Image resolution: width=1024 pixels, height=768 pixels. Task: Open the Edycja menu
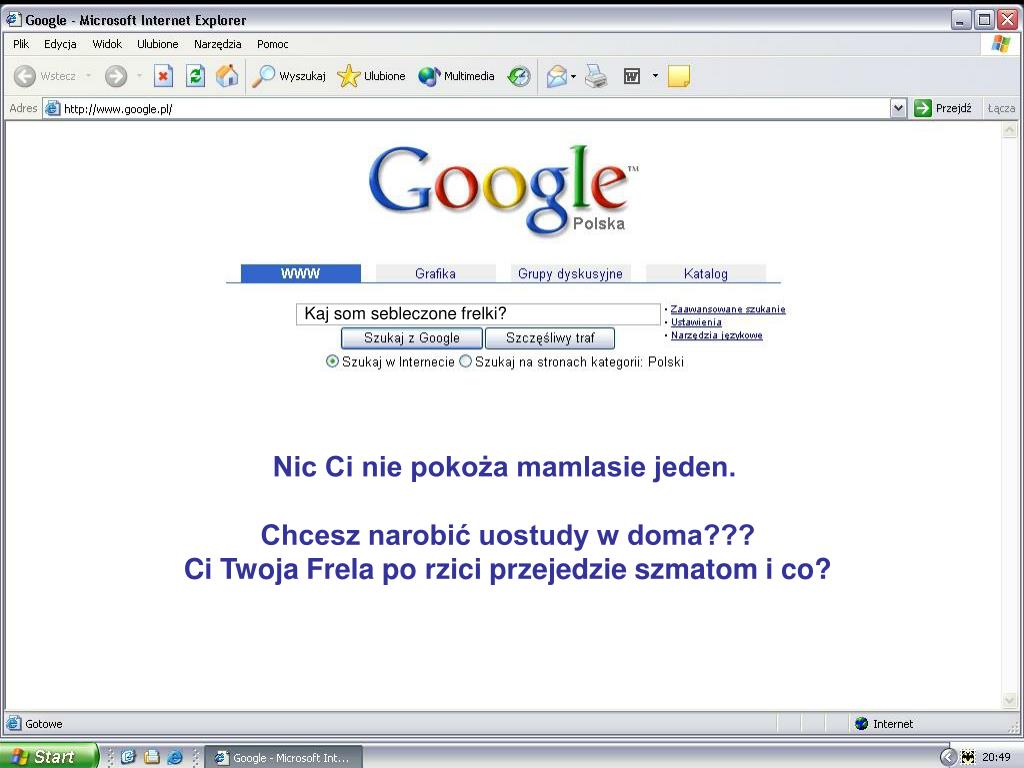tap(60, 44)
